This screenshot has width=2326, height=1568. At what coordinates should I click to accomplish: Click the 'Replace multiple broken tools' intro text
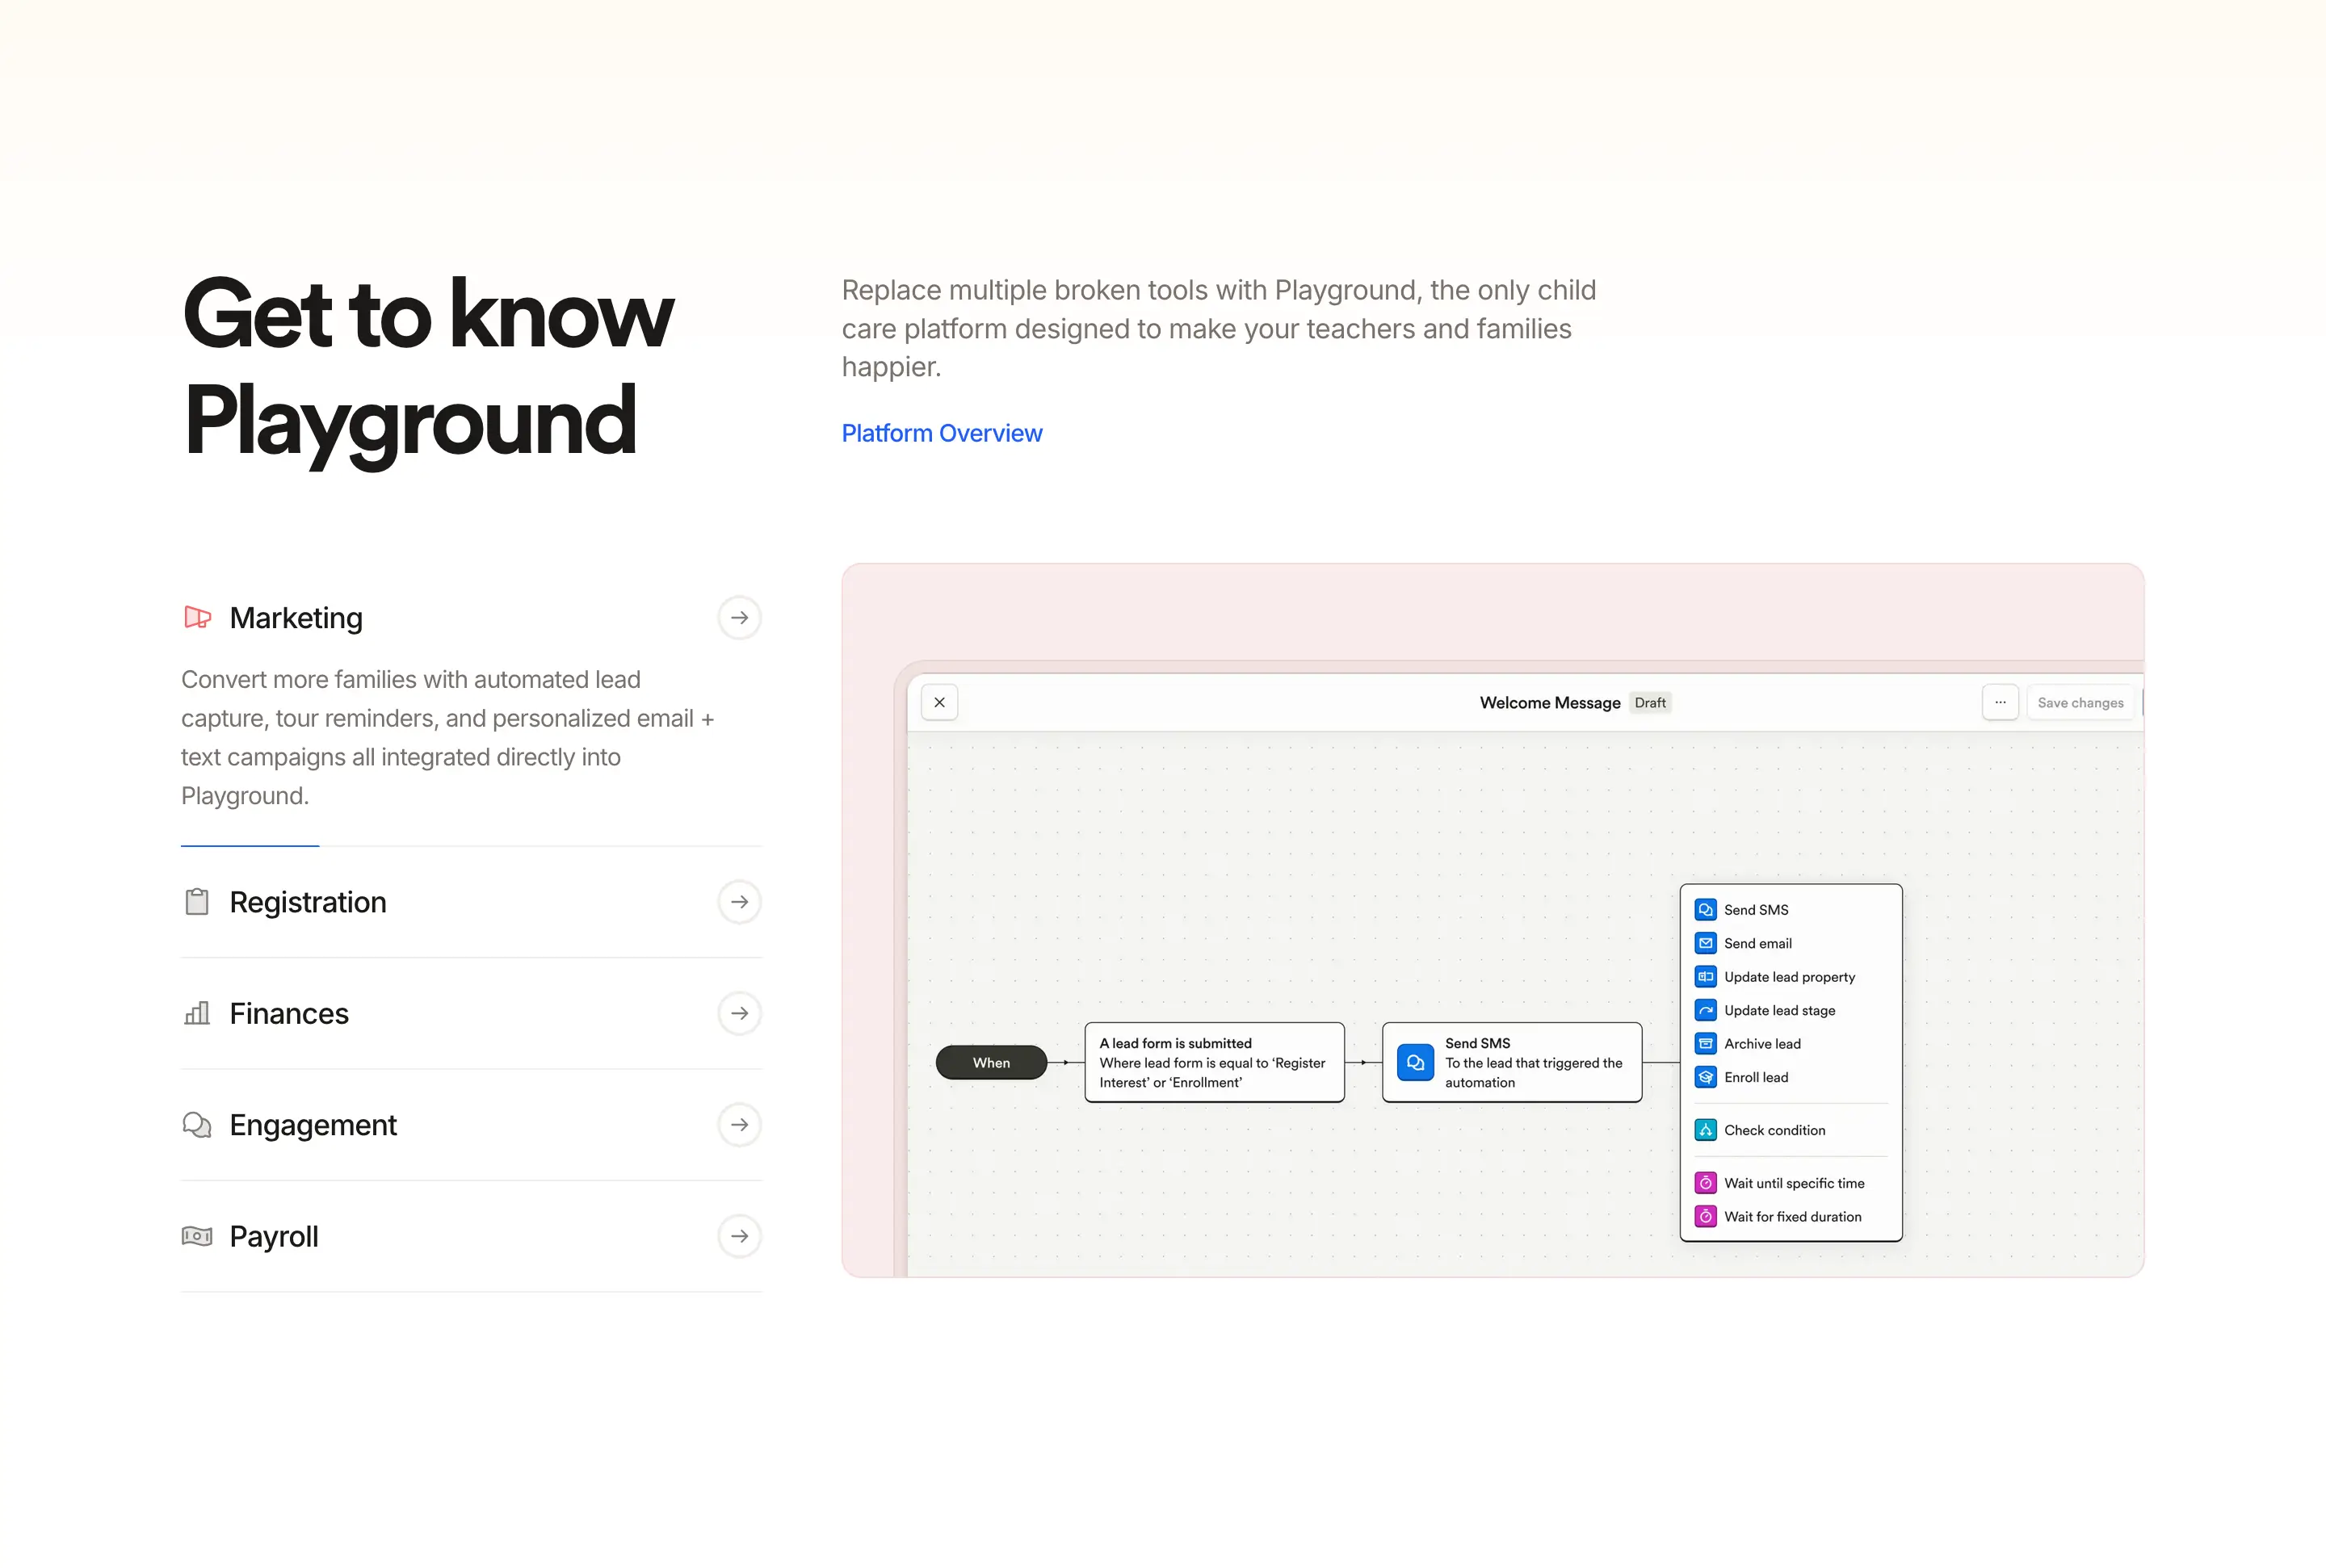tap(1218, 328)
